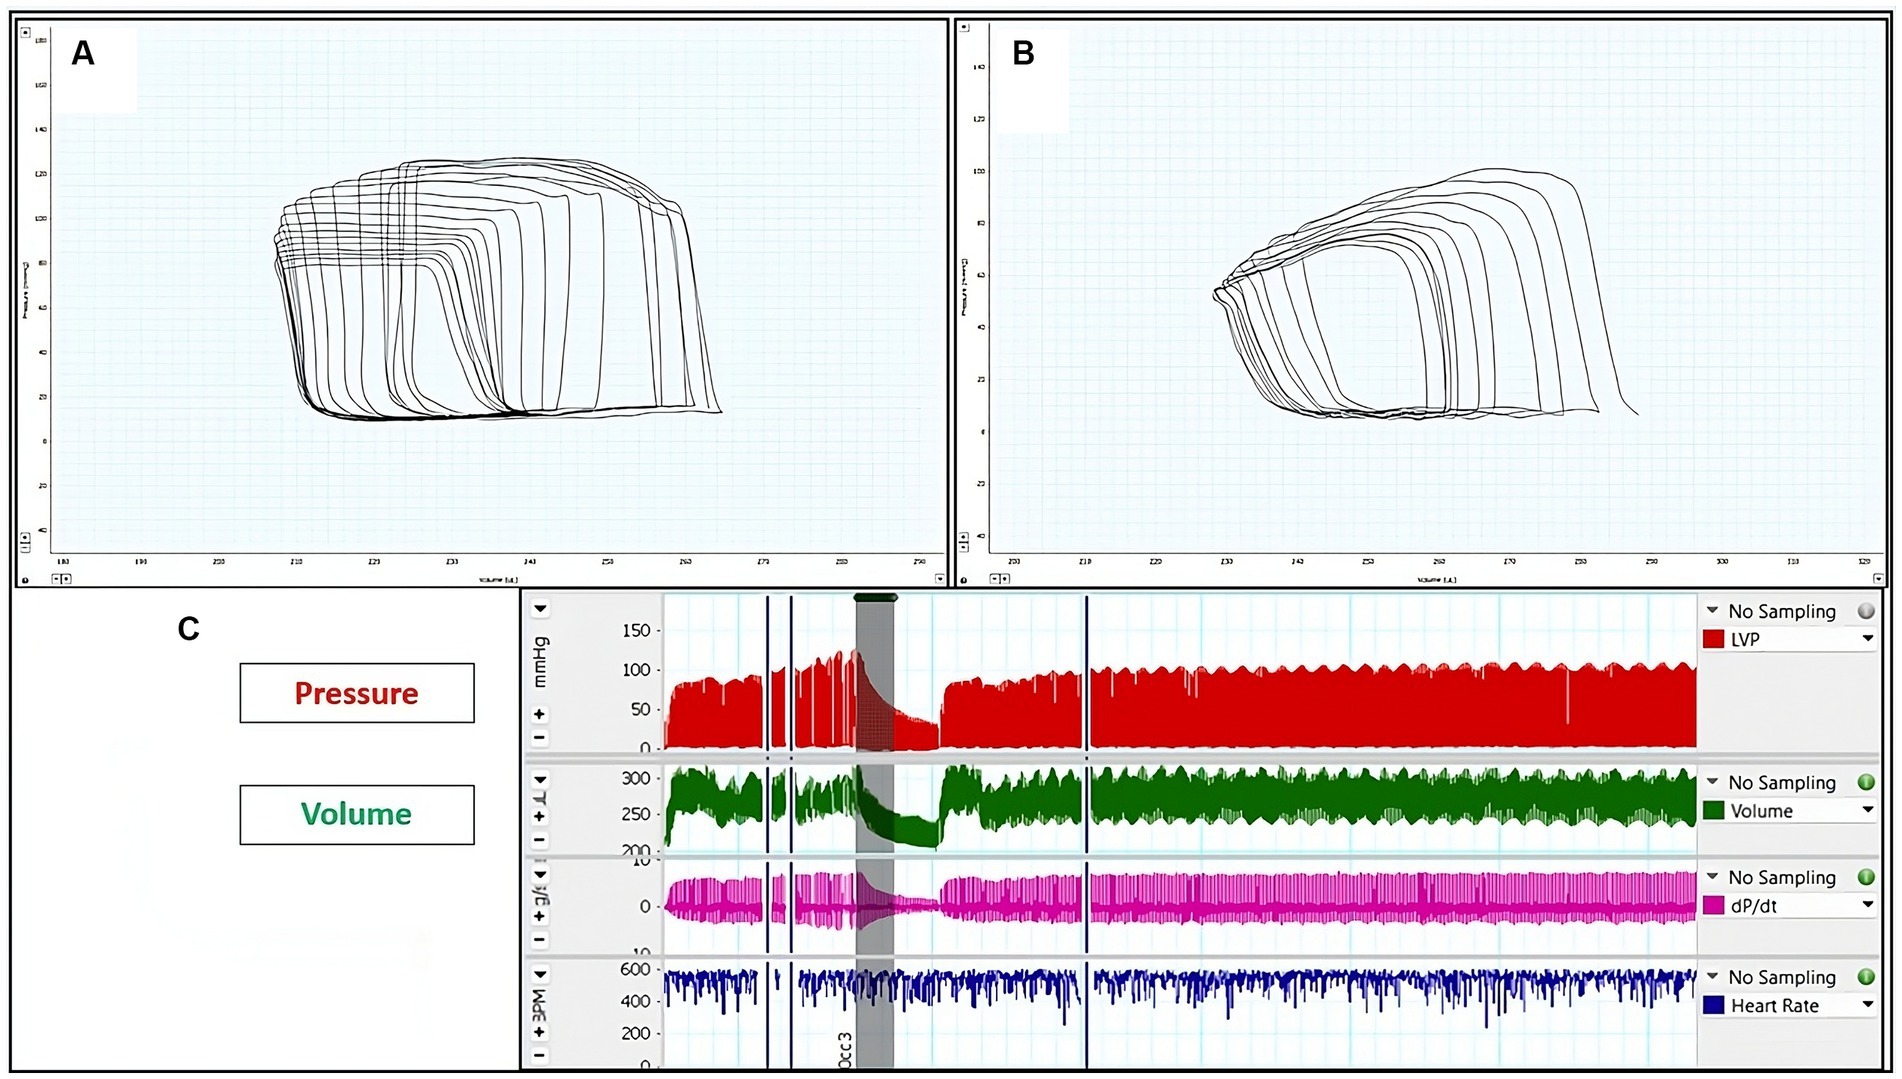Click vertical zoom-in icon on panel B pressure axis

[x=964, y=537]
